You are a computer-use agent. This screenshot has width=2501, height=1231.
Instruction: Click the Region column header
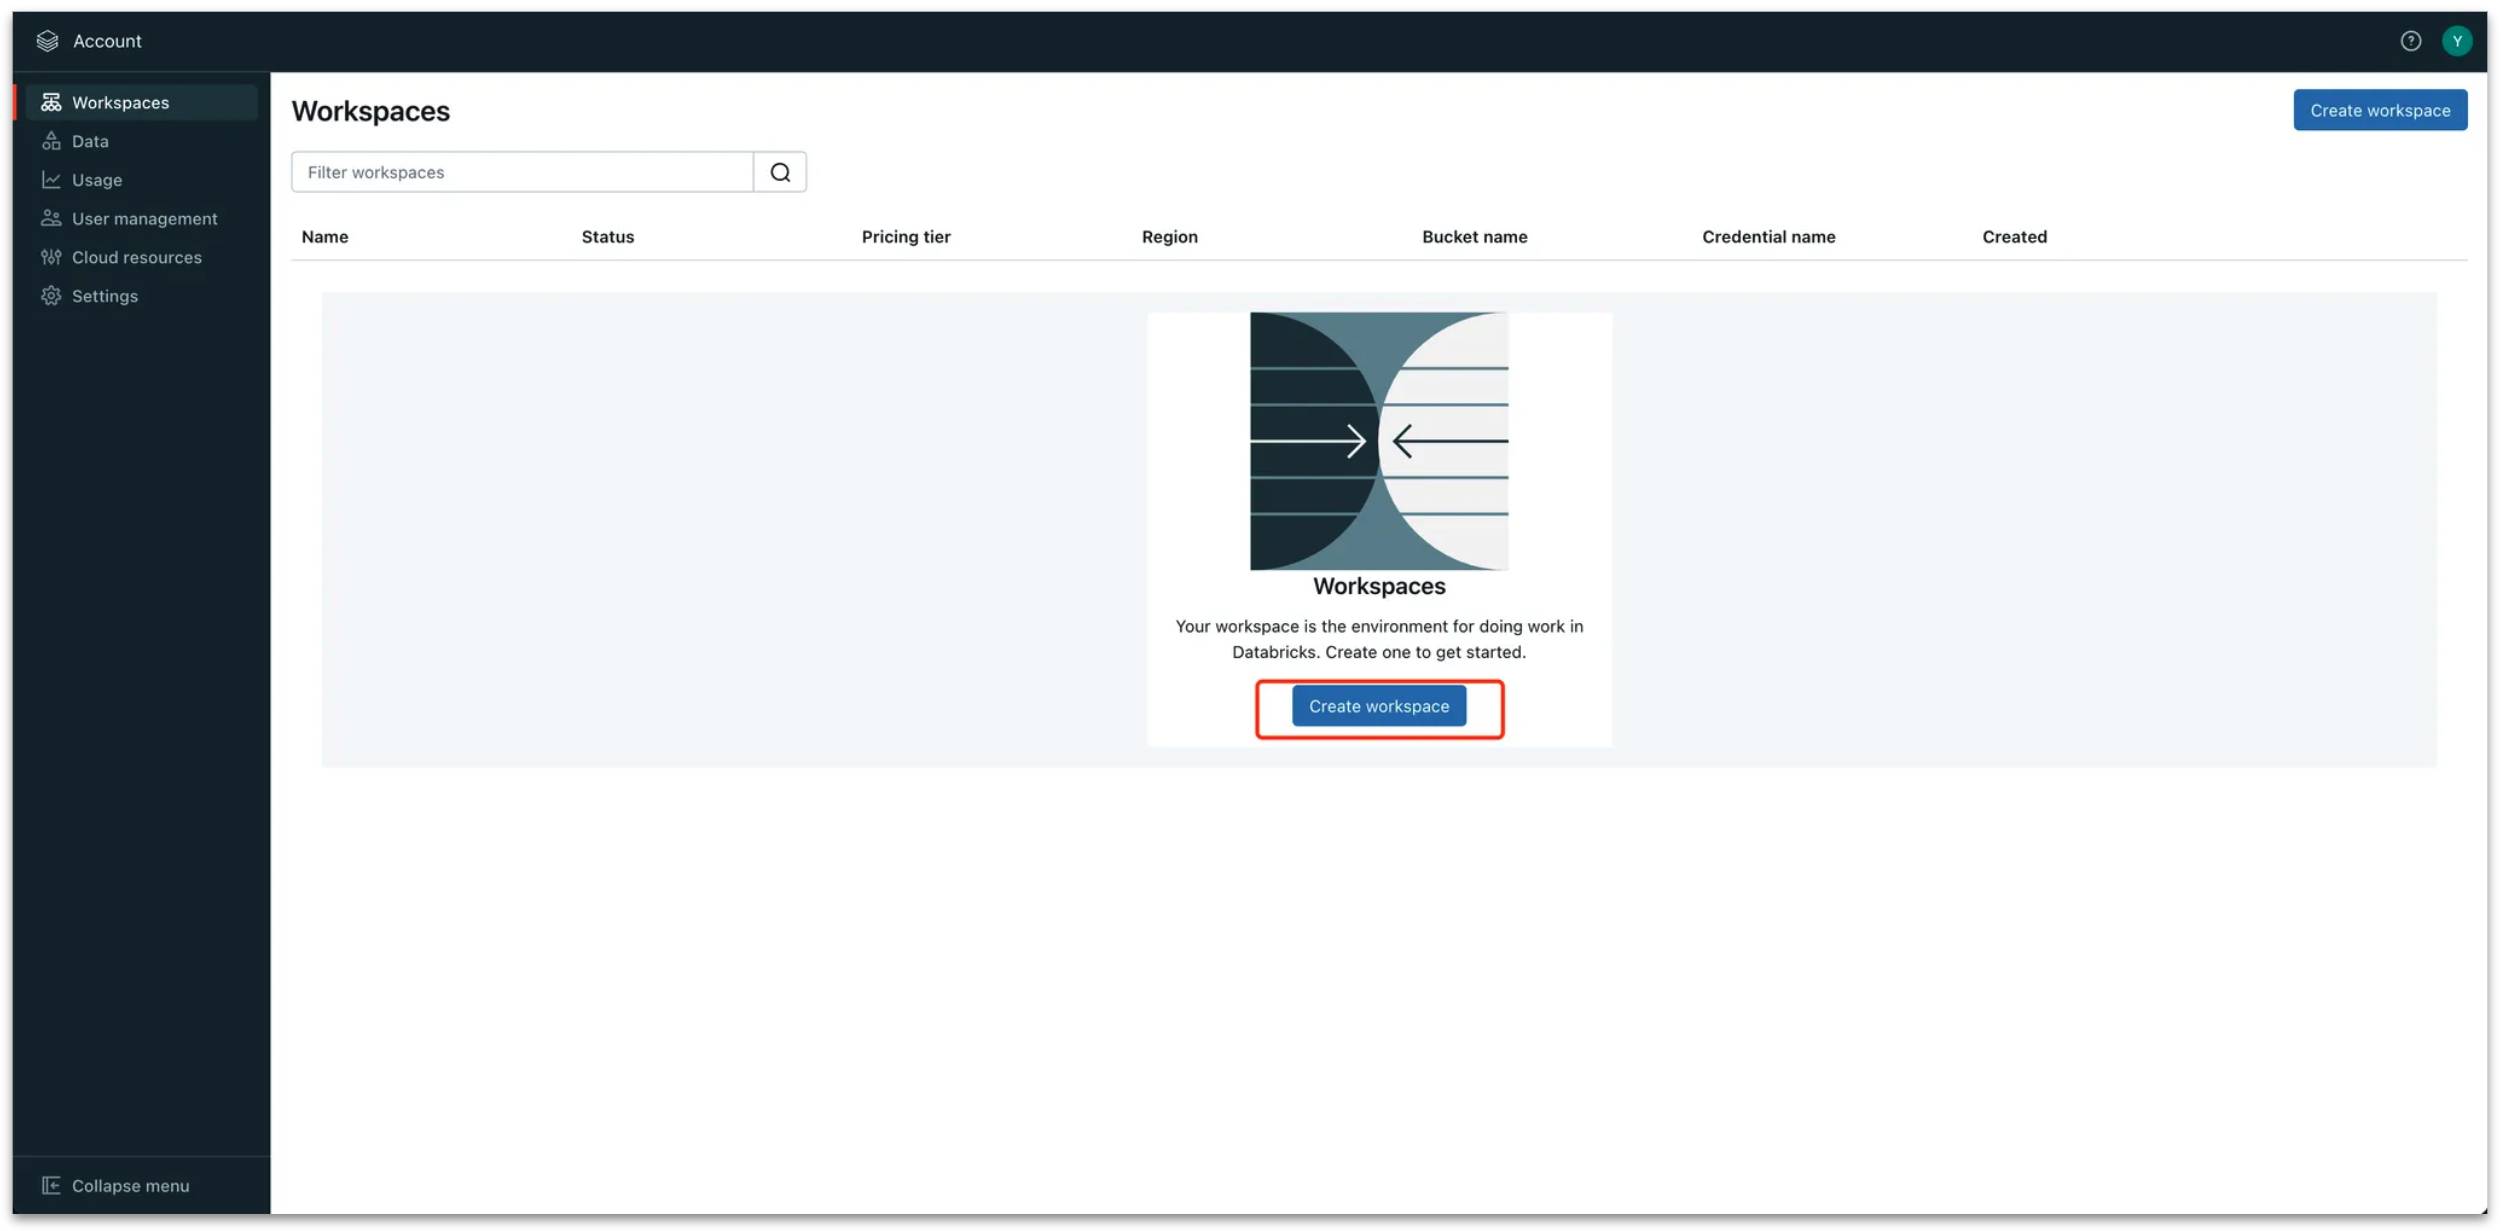[x=1169, y=237]
